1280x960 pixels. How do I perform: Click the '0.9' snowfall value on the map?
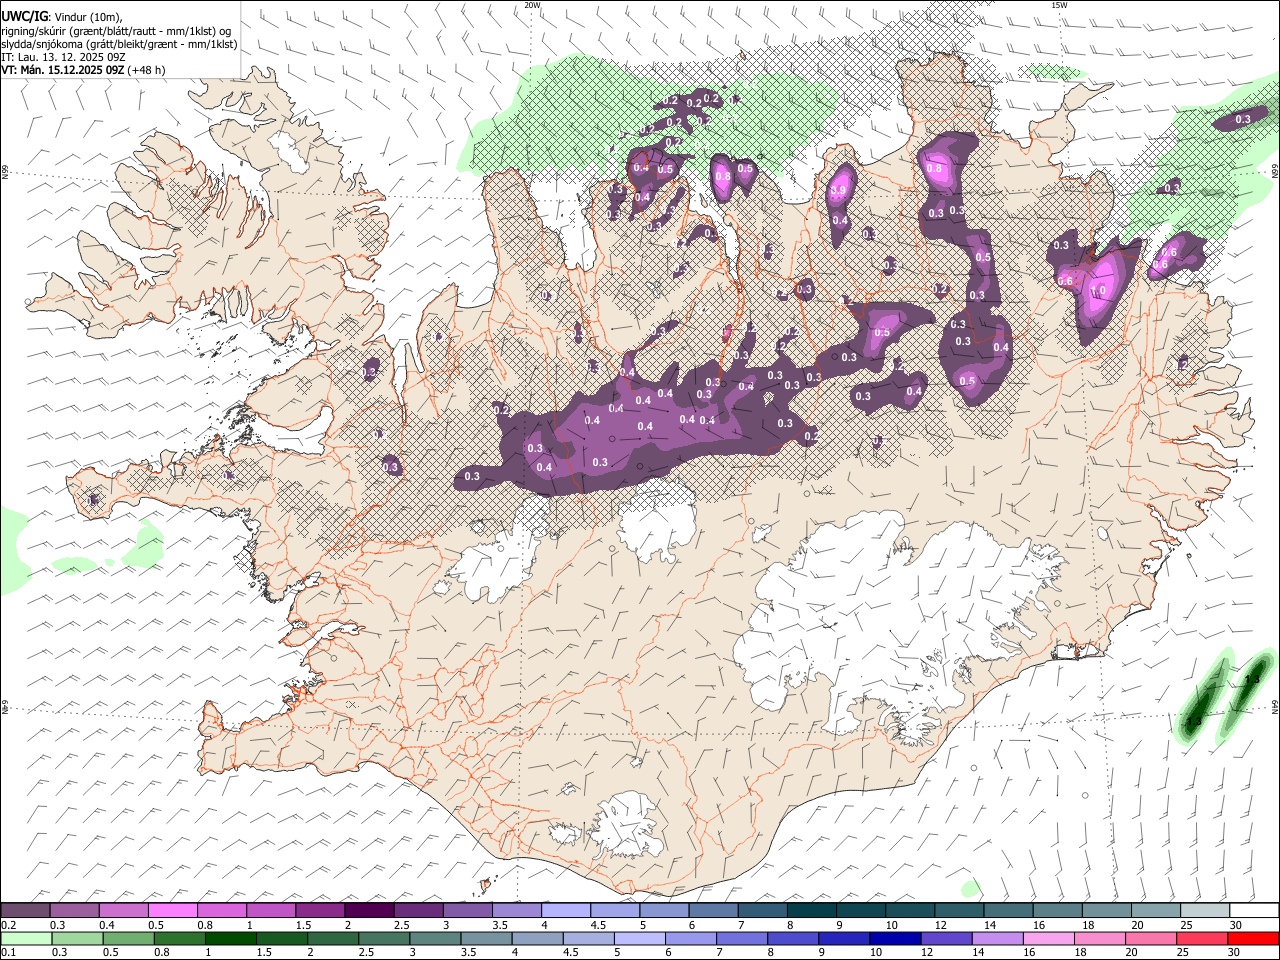click(839, 190)
